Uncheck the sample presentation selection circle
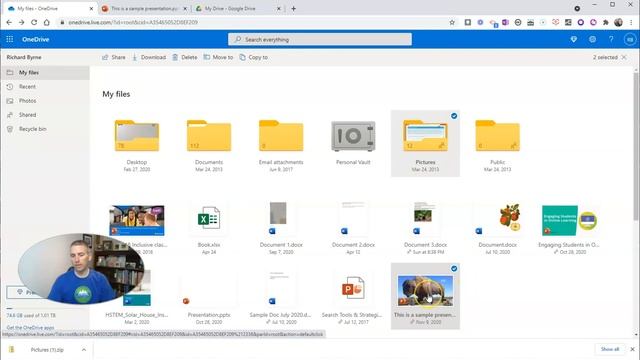The height and width of the screenshot is (360, 640). click(x=454, y=269)
